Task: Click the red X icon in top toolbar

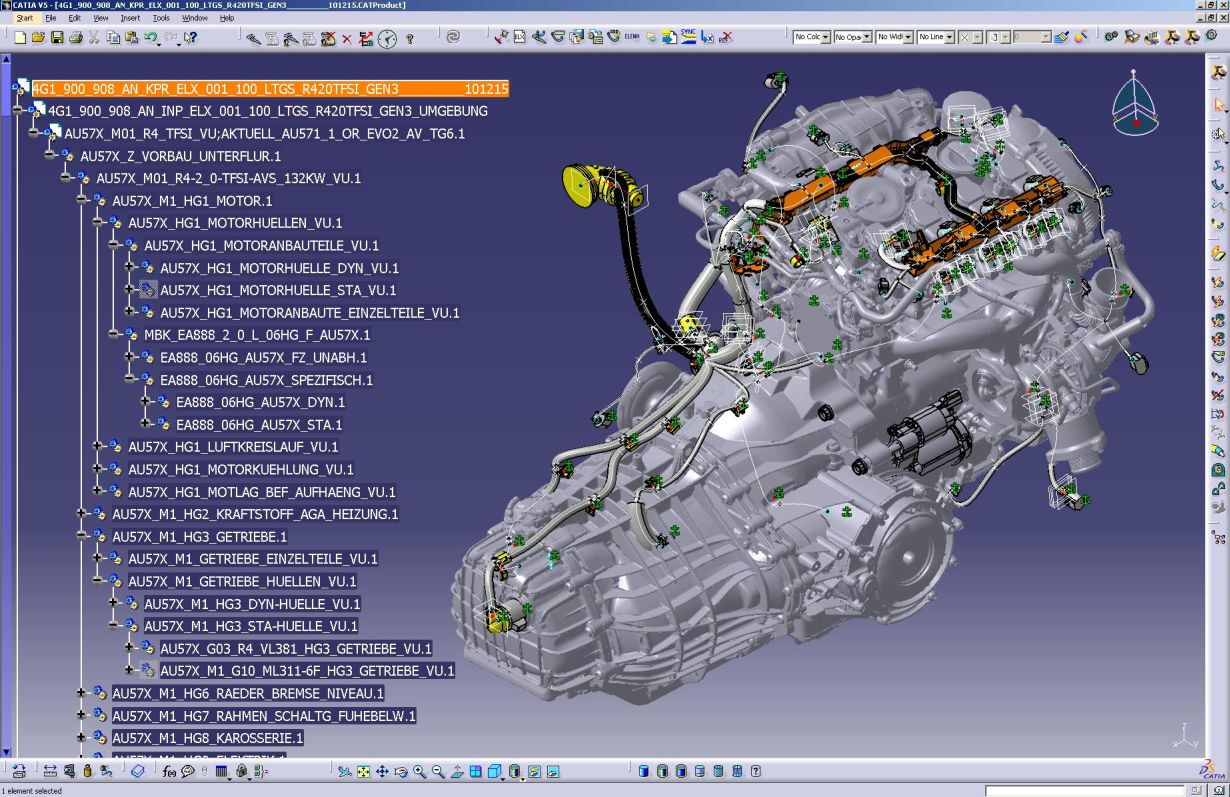Action: [x=347, y=38]
